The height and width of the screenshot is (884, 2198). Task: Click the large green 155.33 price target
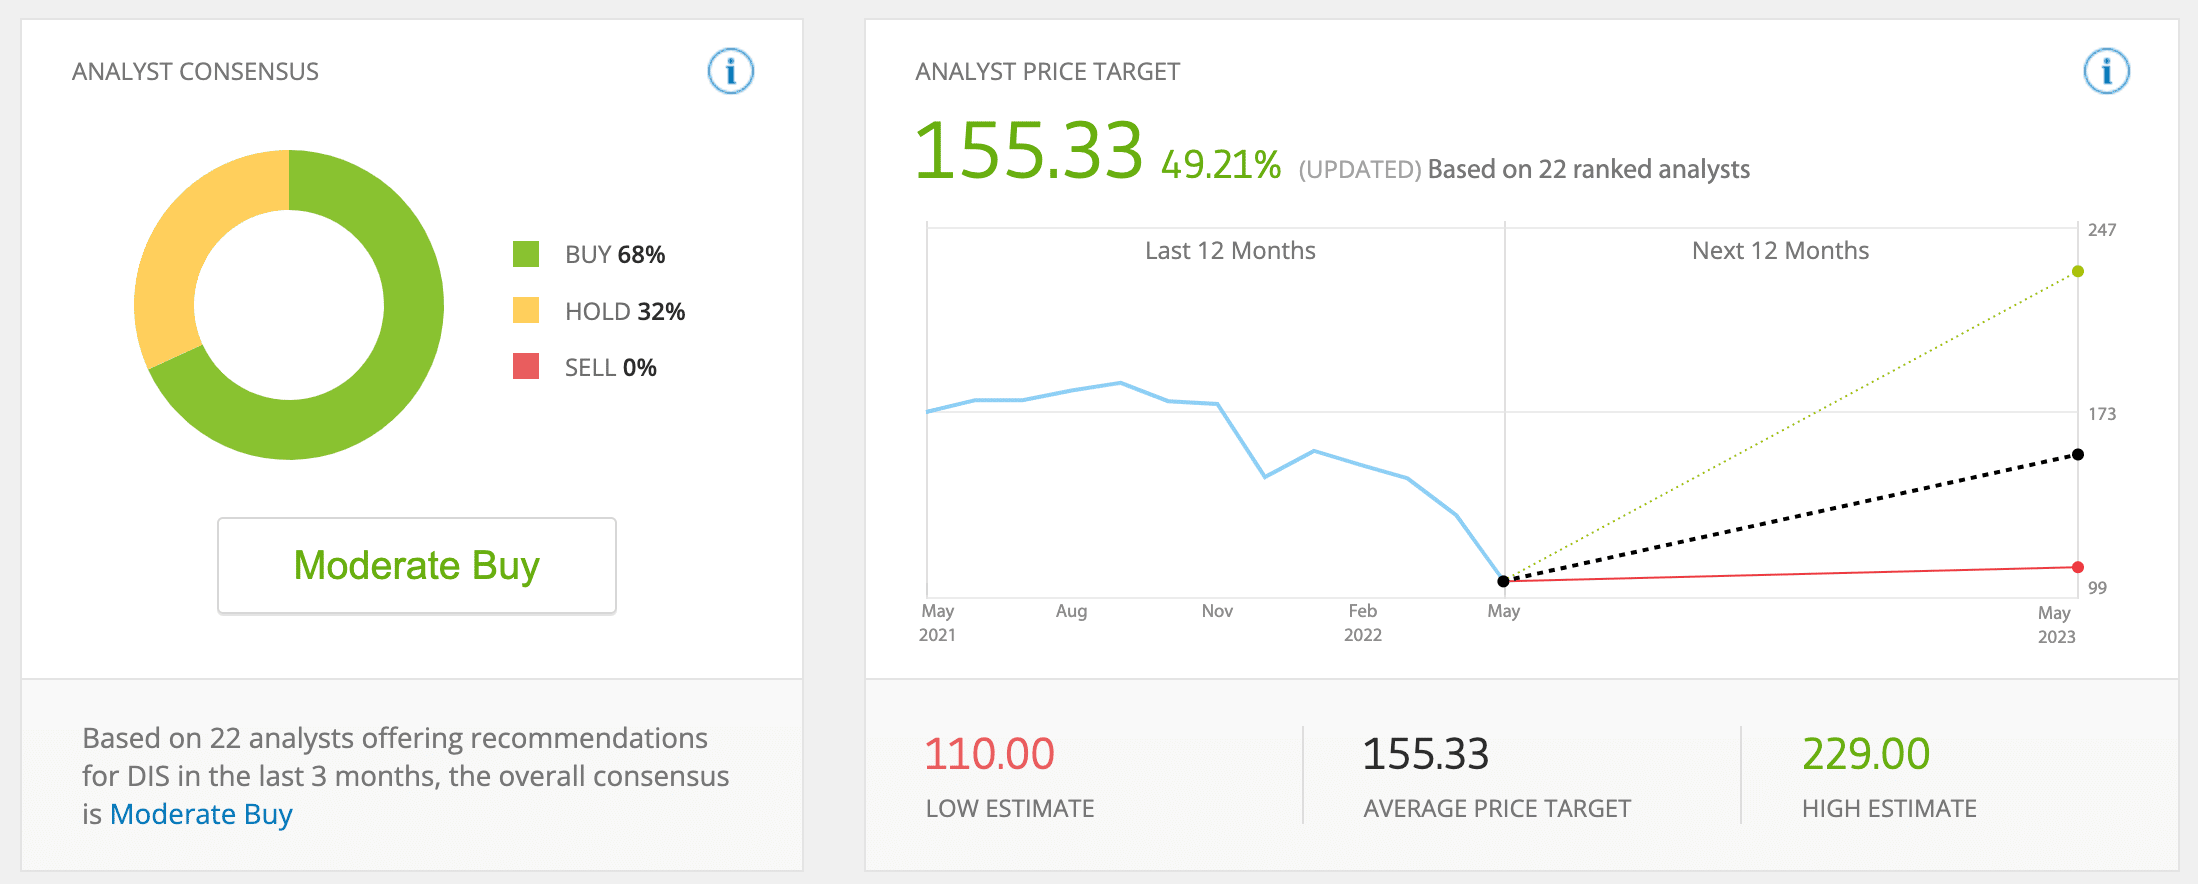tap(1028, 151)
